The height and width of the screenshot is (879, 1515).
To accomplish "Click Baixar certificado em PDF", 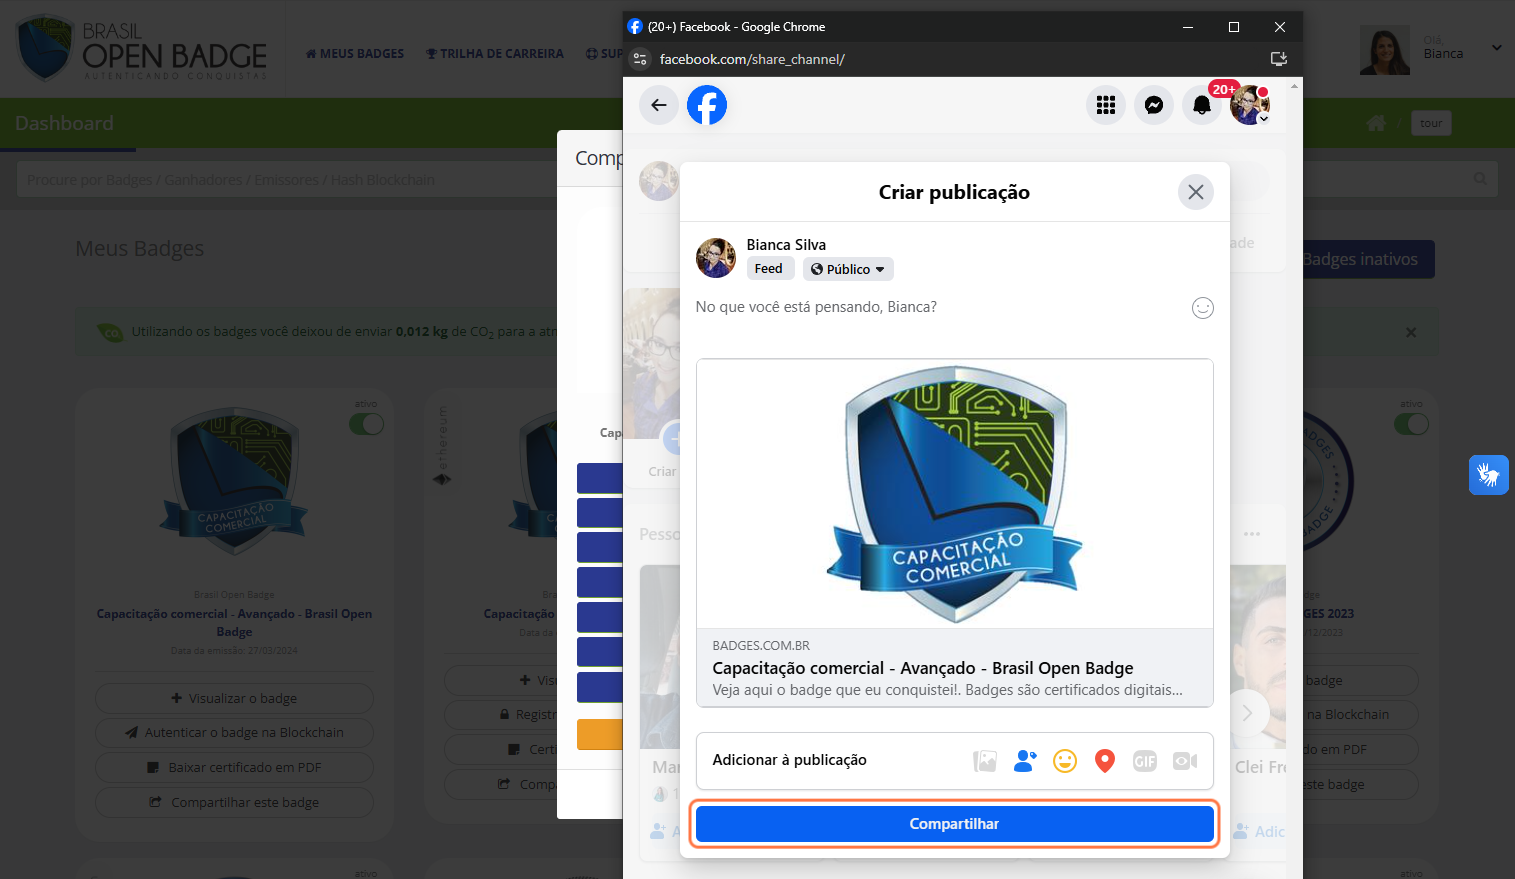I will click(x=234, y=768).
